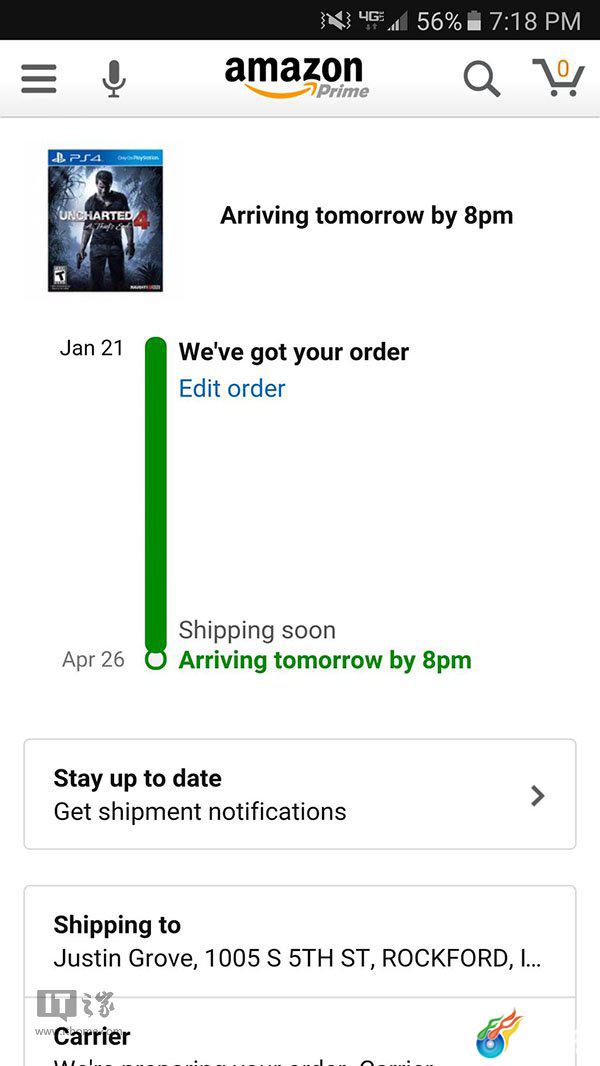Tap the We've got your order heading
This screenshot has height=1066, width=600.
point(294,352)
